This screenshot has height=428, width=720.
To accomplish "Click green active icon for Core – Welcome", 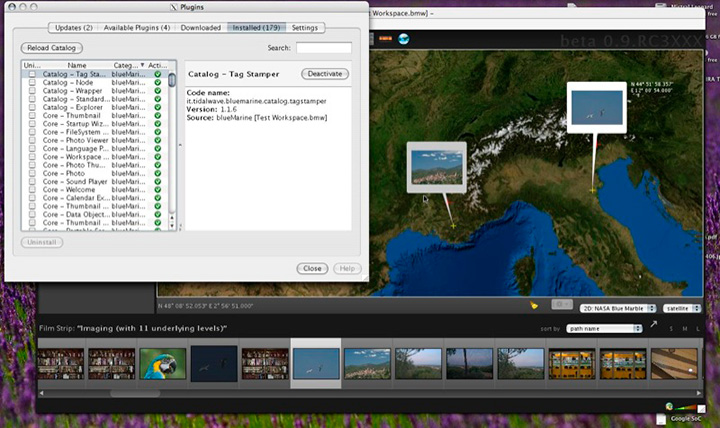I will point(158,190).
